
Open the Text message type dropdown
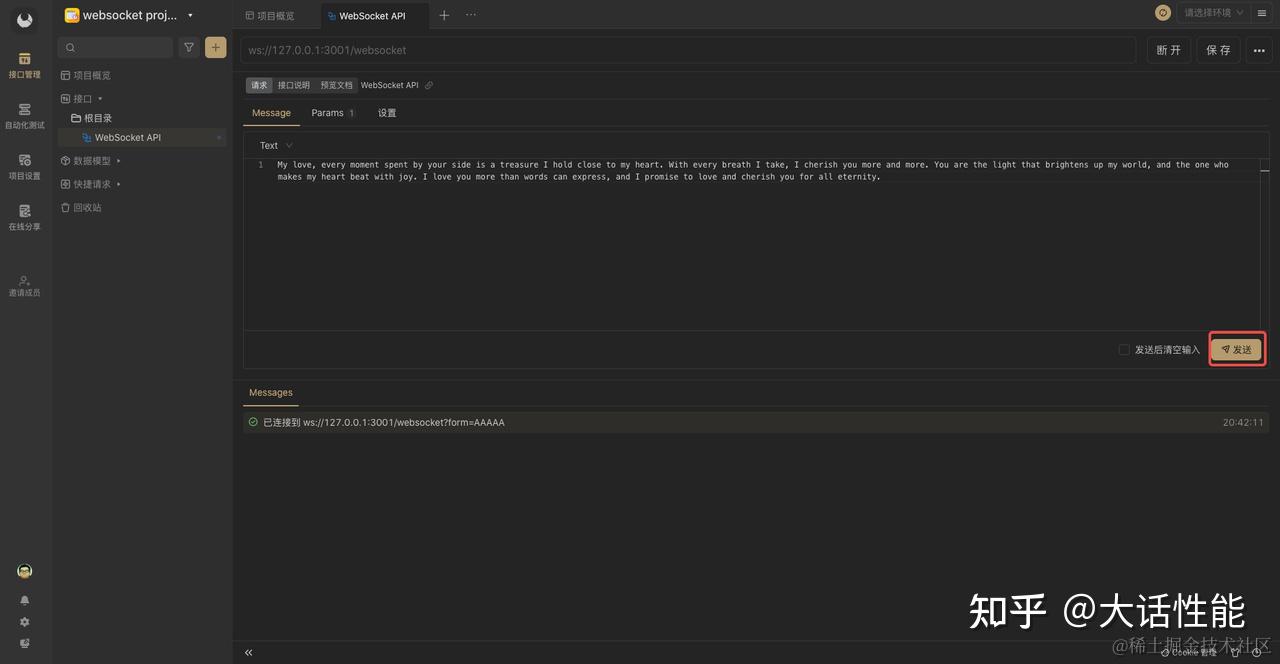[273, 144]
